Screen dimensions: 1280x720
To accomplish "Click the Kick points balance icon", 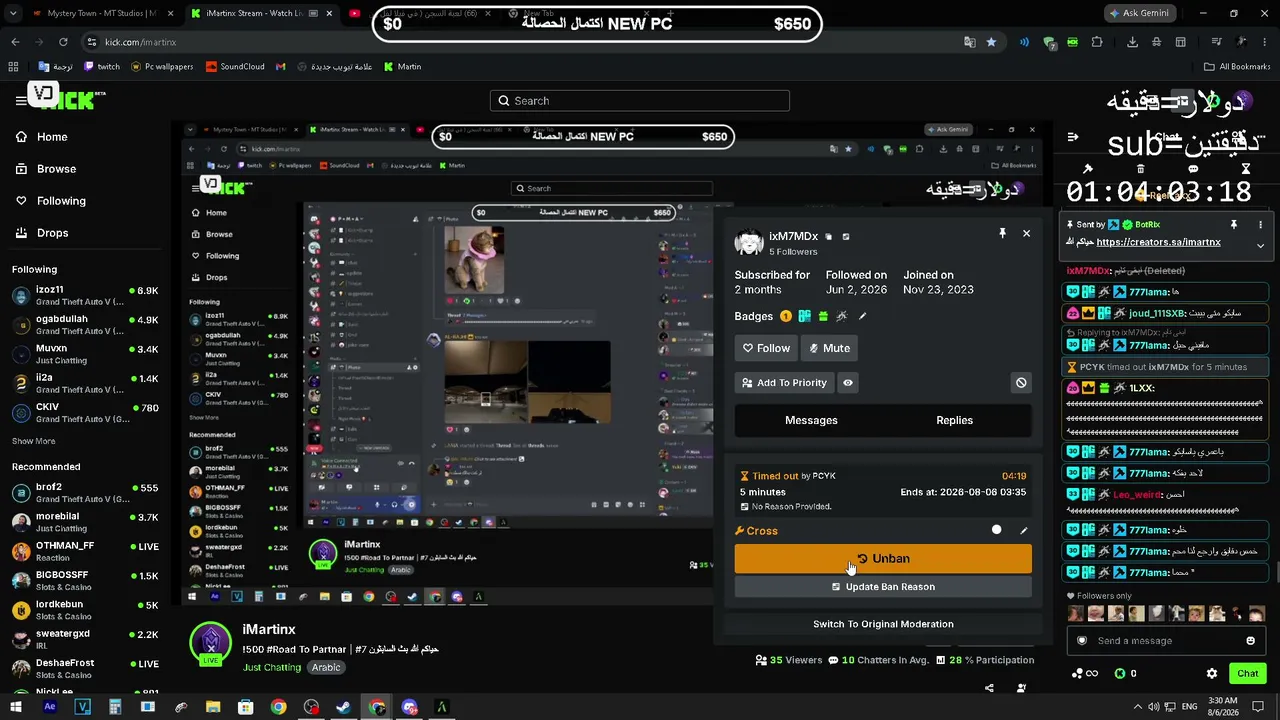I will click(1120, 674).
